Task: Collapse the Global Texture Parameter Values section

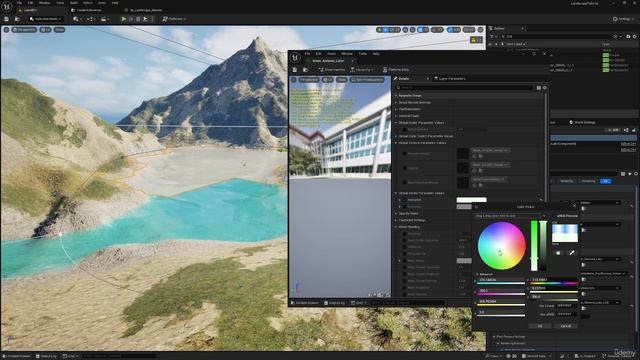Action: point(396,143)
